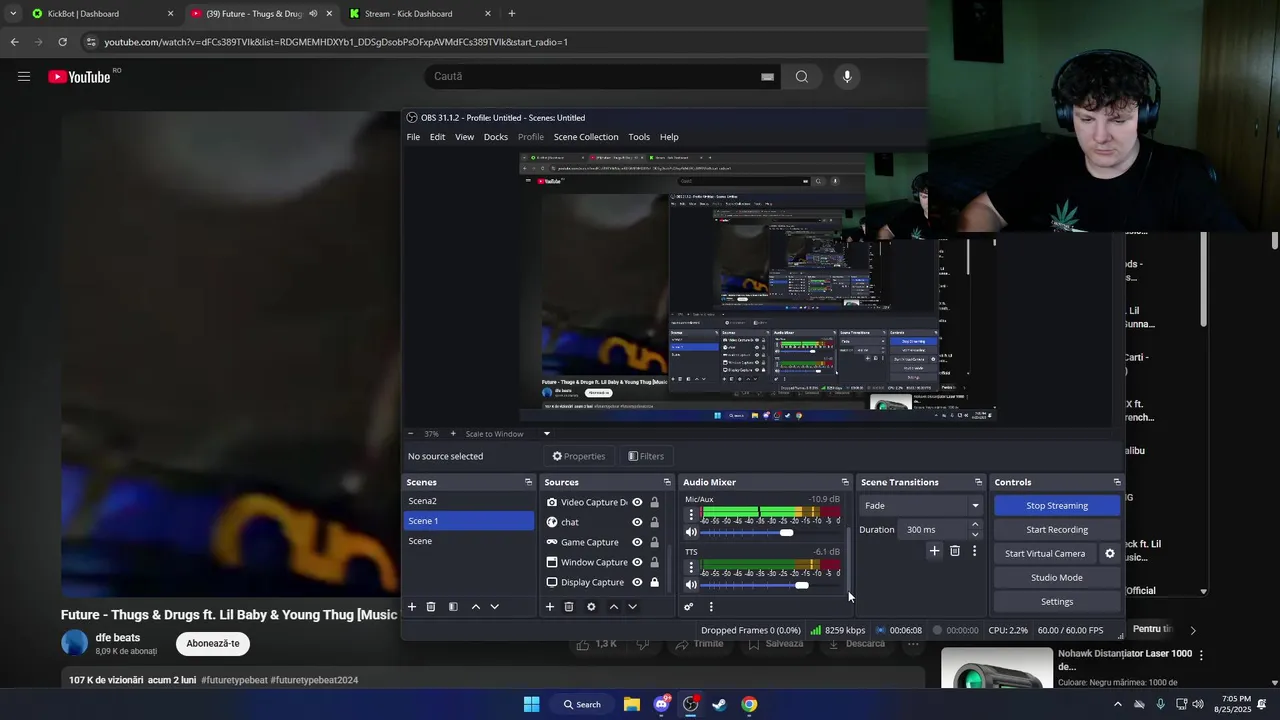Click Start Virtual Camera button
The width and height of the screenshot is (1280, 720).
click(x=1045, y=553)
